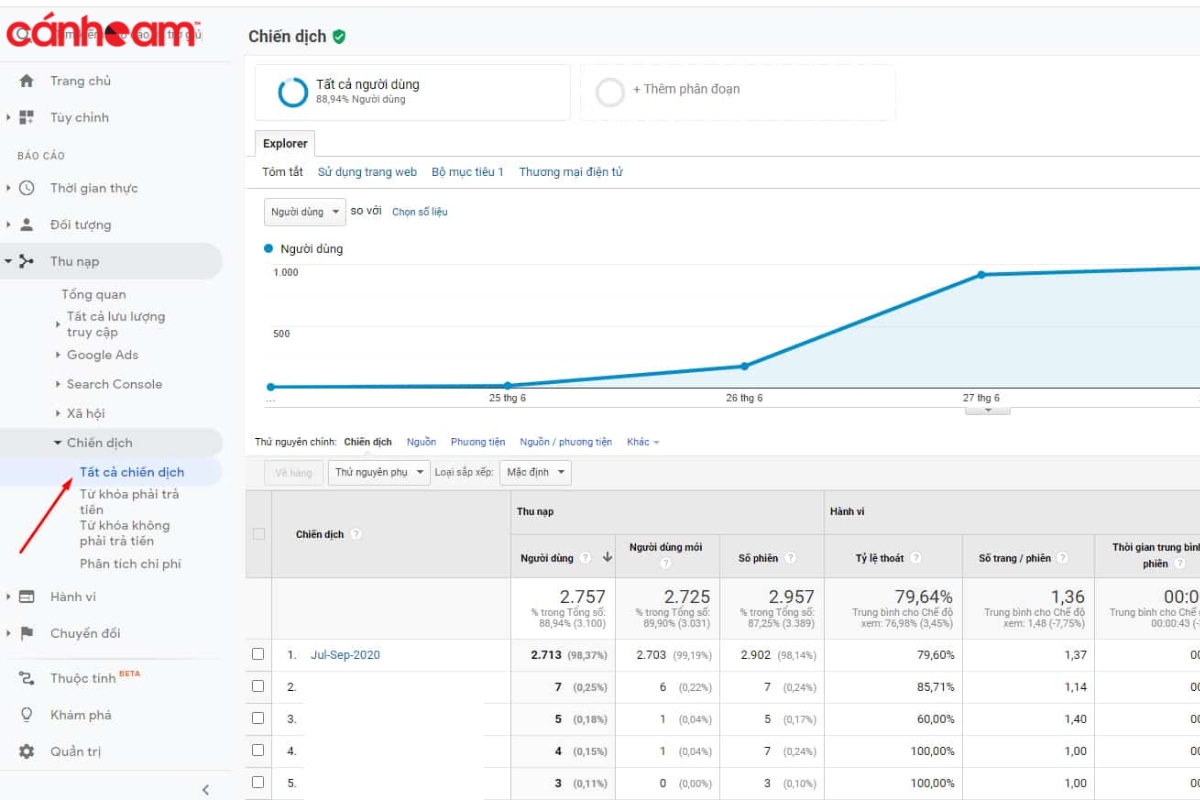This screenshot has height=800, width=1200.
Task: Click the 27 thg 6 chart data point
Action: coord(981,274)
